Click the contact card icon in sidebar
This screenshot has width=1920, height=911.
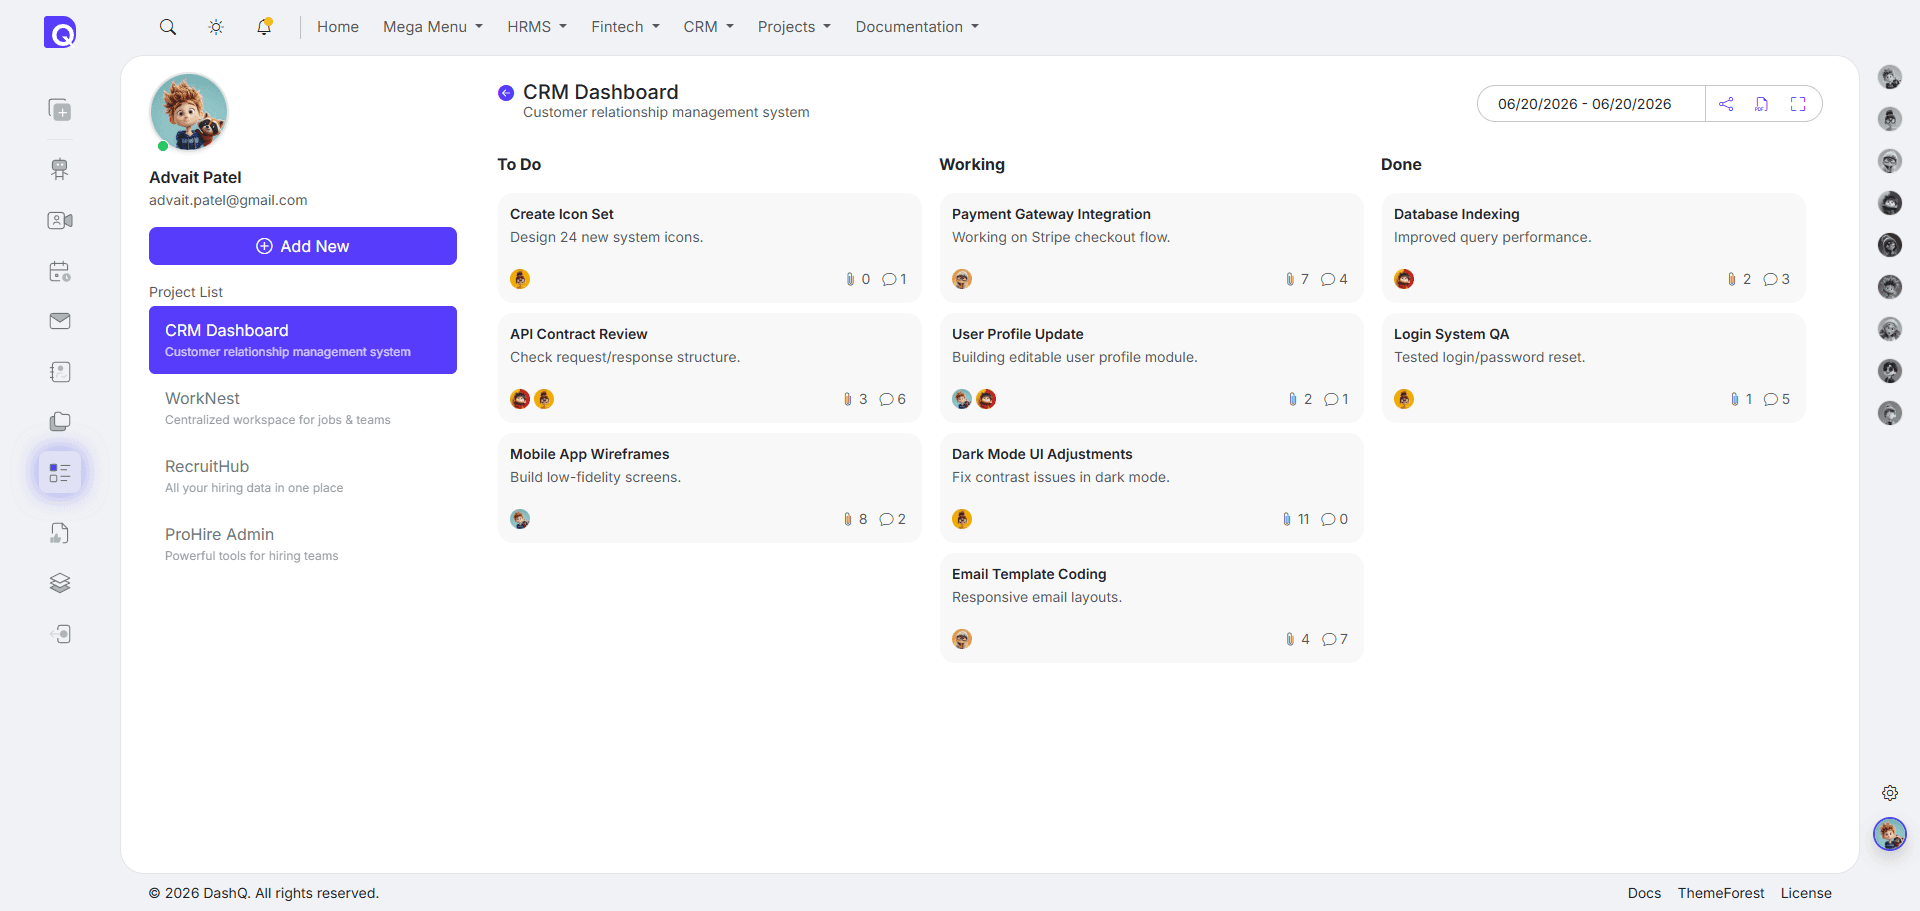click(60, 220)
